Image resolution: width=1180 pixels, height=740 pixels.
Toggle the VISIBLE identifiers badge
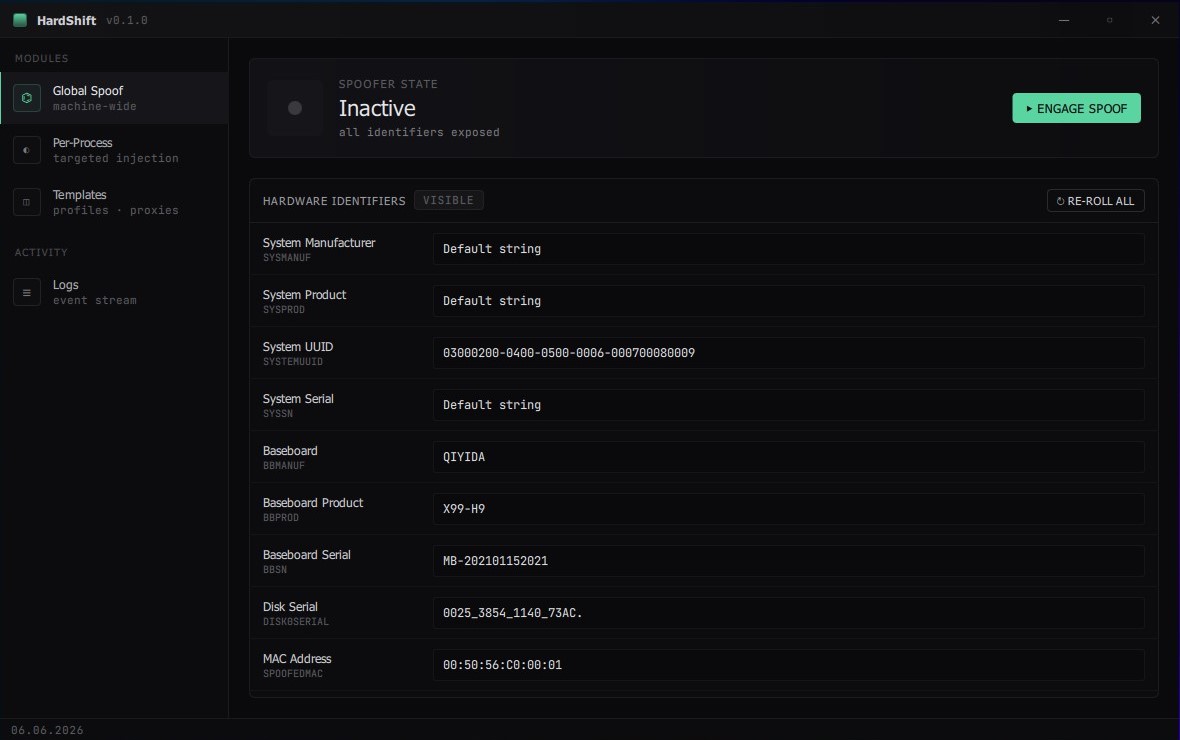(449, 200)
